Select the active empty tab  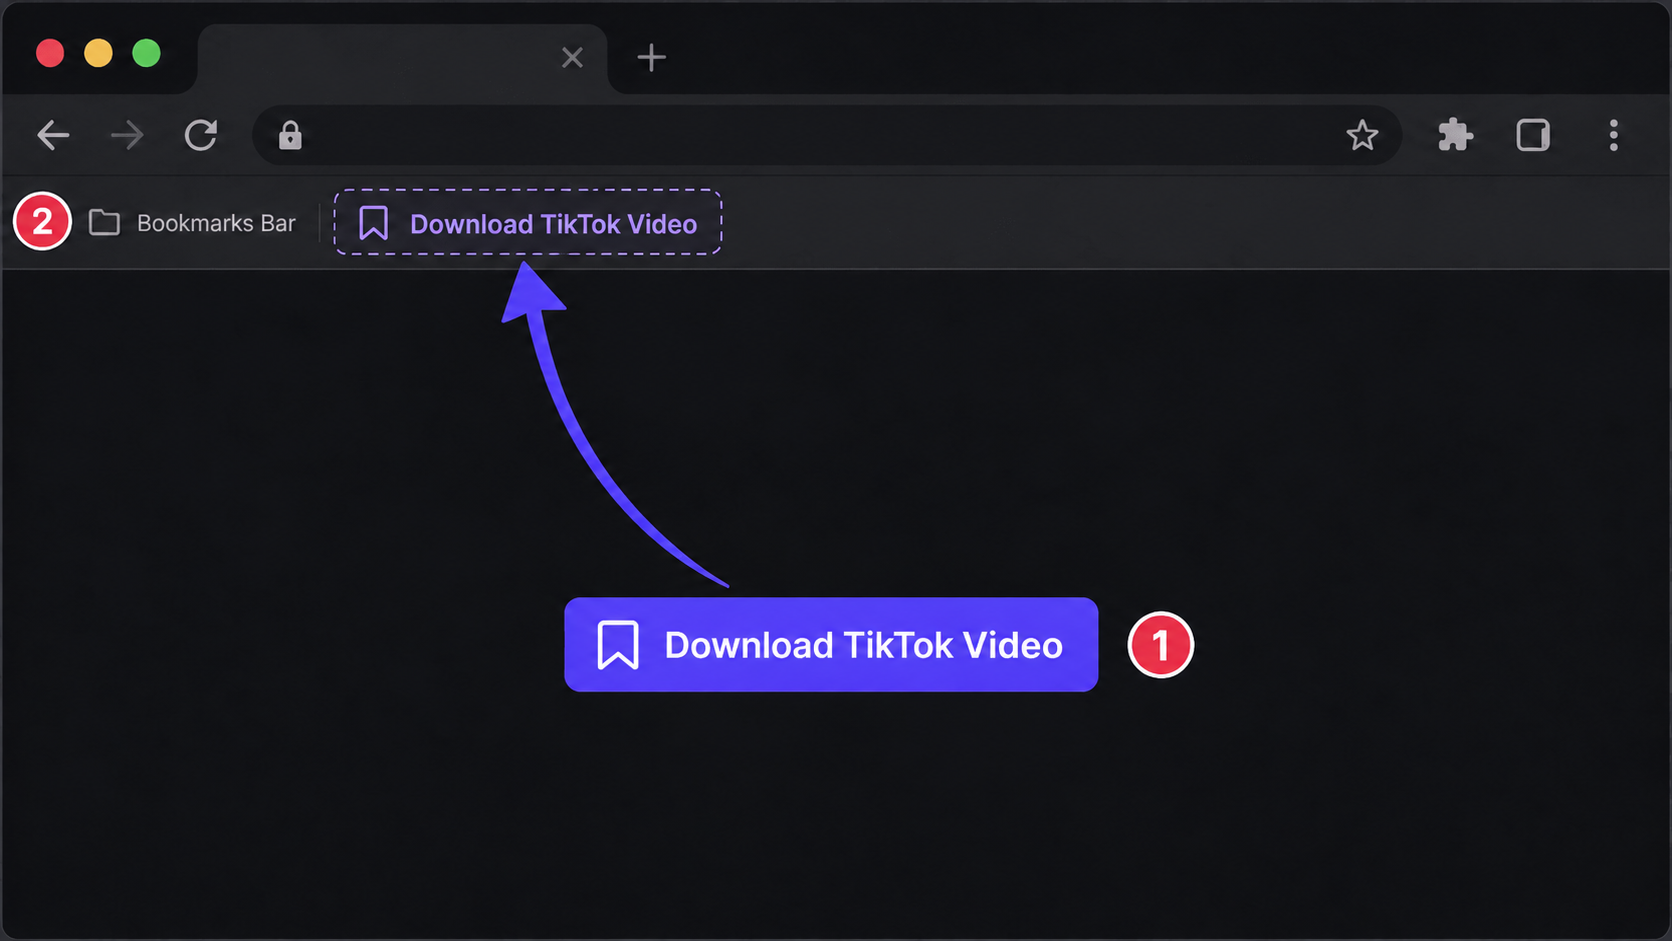[402, 59]
